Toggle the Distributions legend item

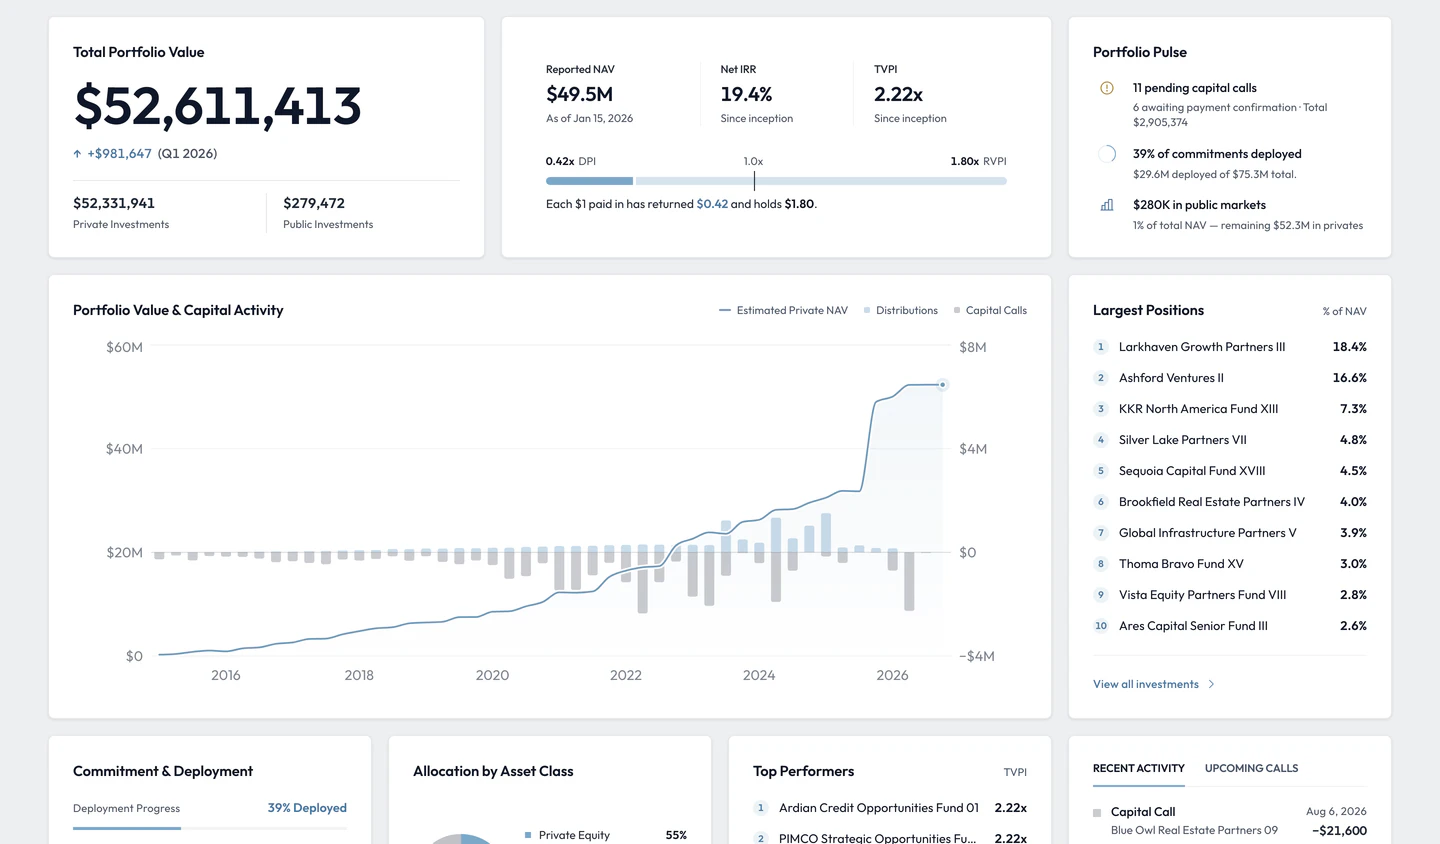coord(901,310)
